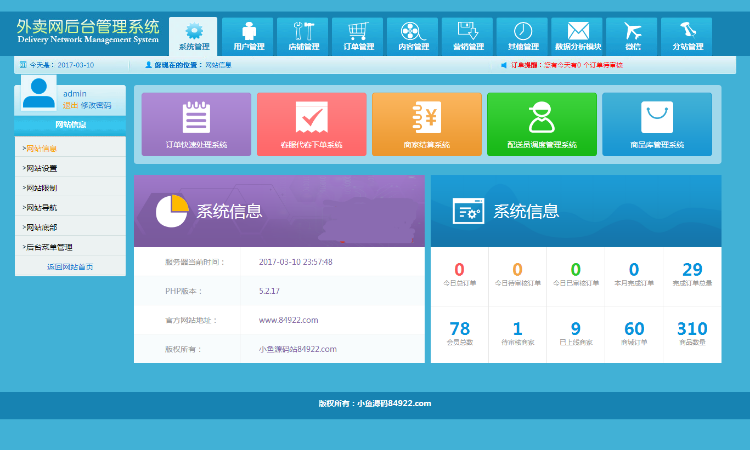The height and width of the screenshot is (450, 750).
Task: Click the 60 orders stat
Action: point(634,333)
